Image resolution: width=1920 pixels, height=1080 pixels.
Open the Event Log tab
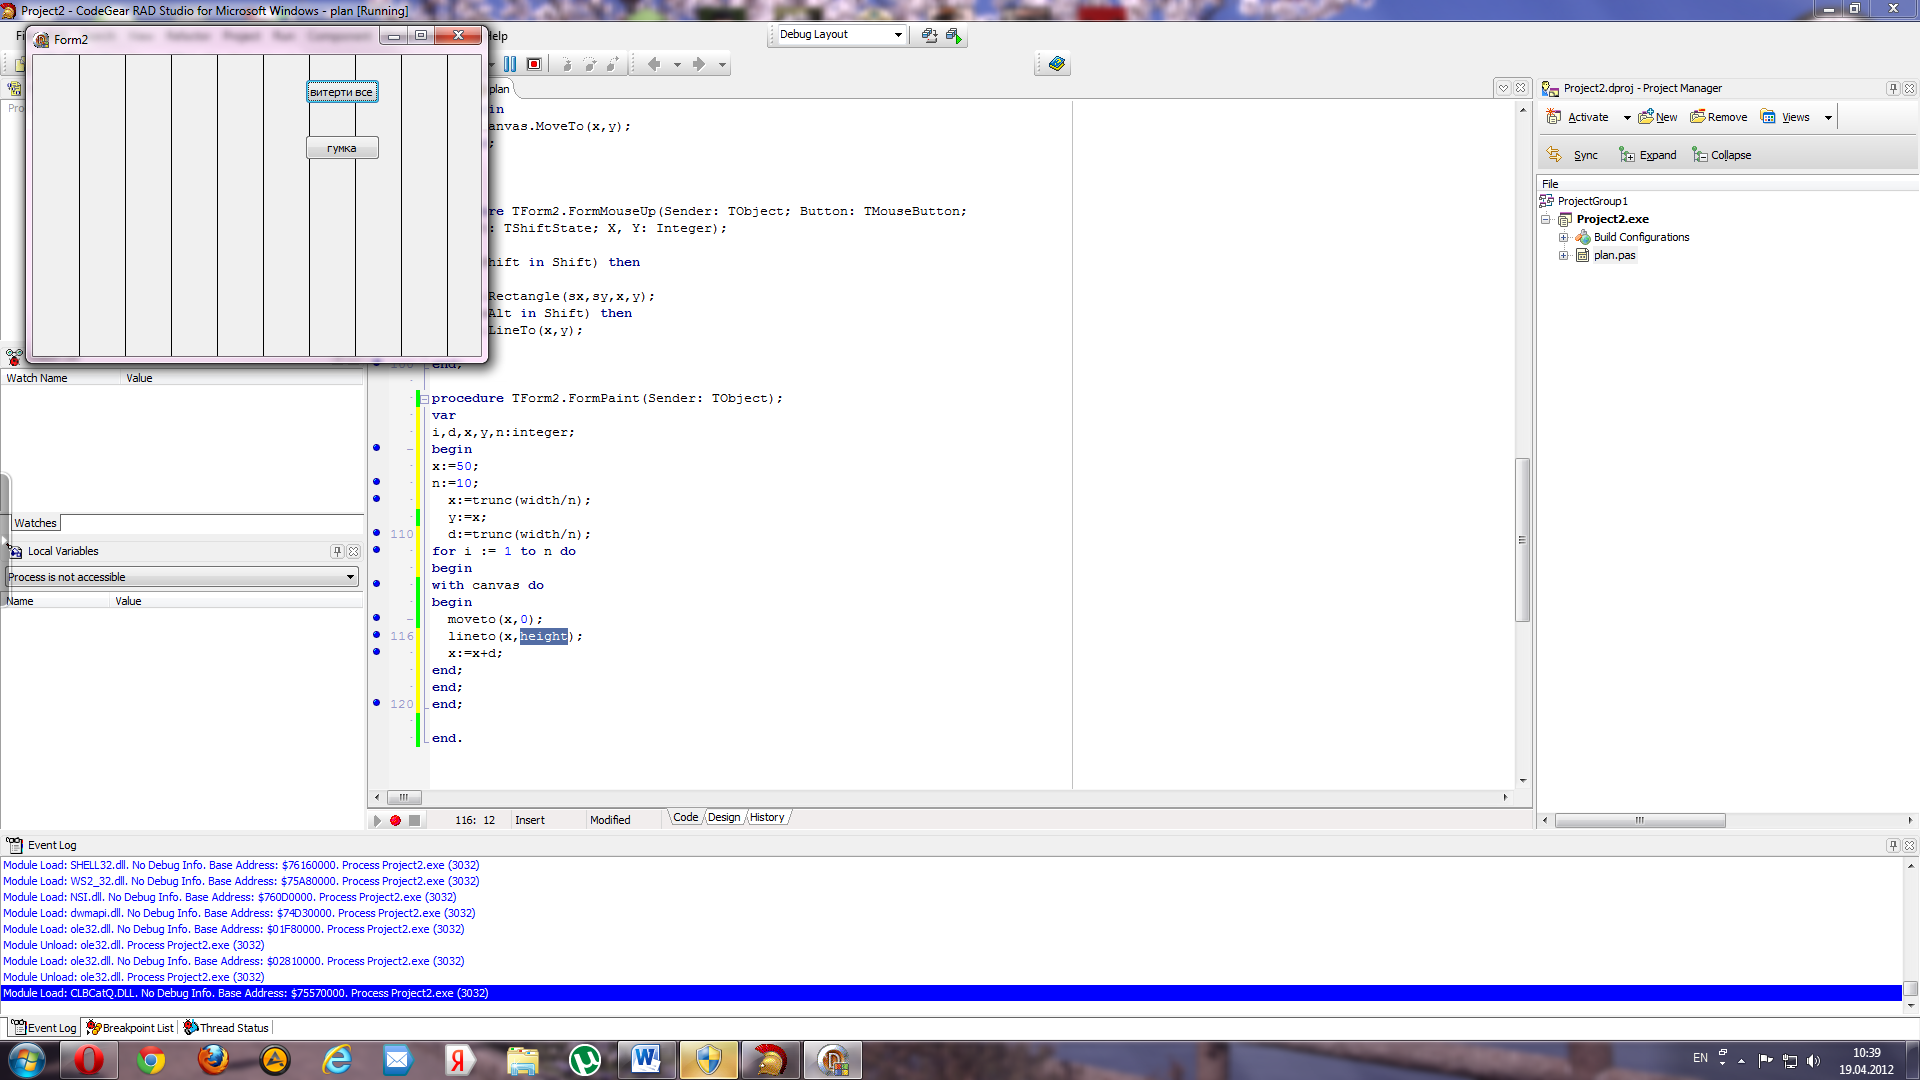coord(44,1028)
